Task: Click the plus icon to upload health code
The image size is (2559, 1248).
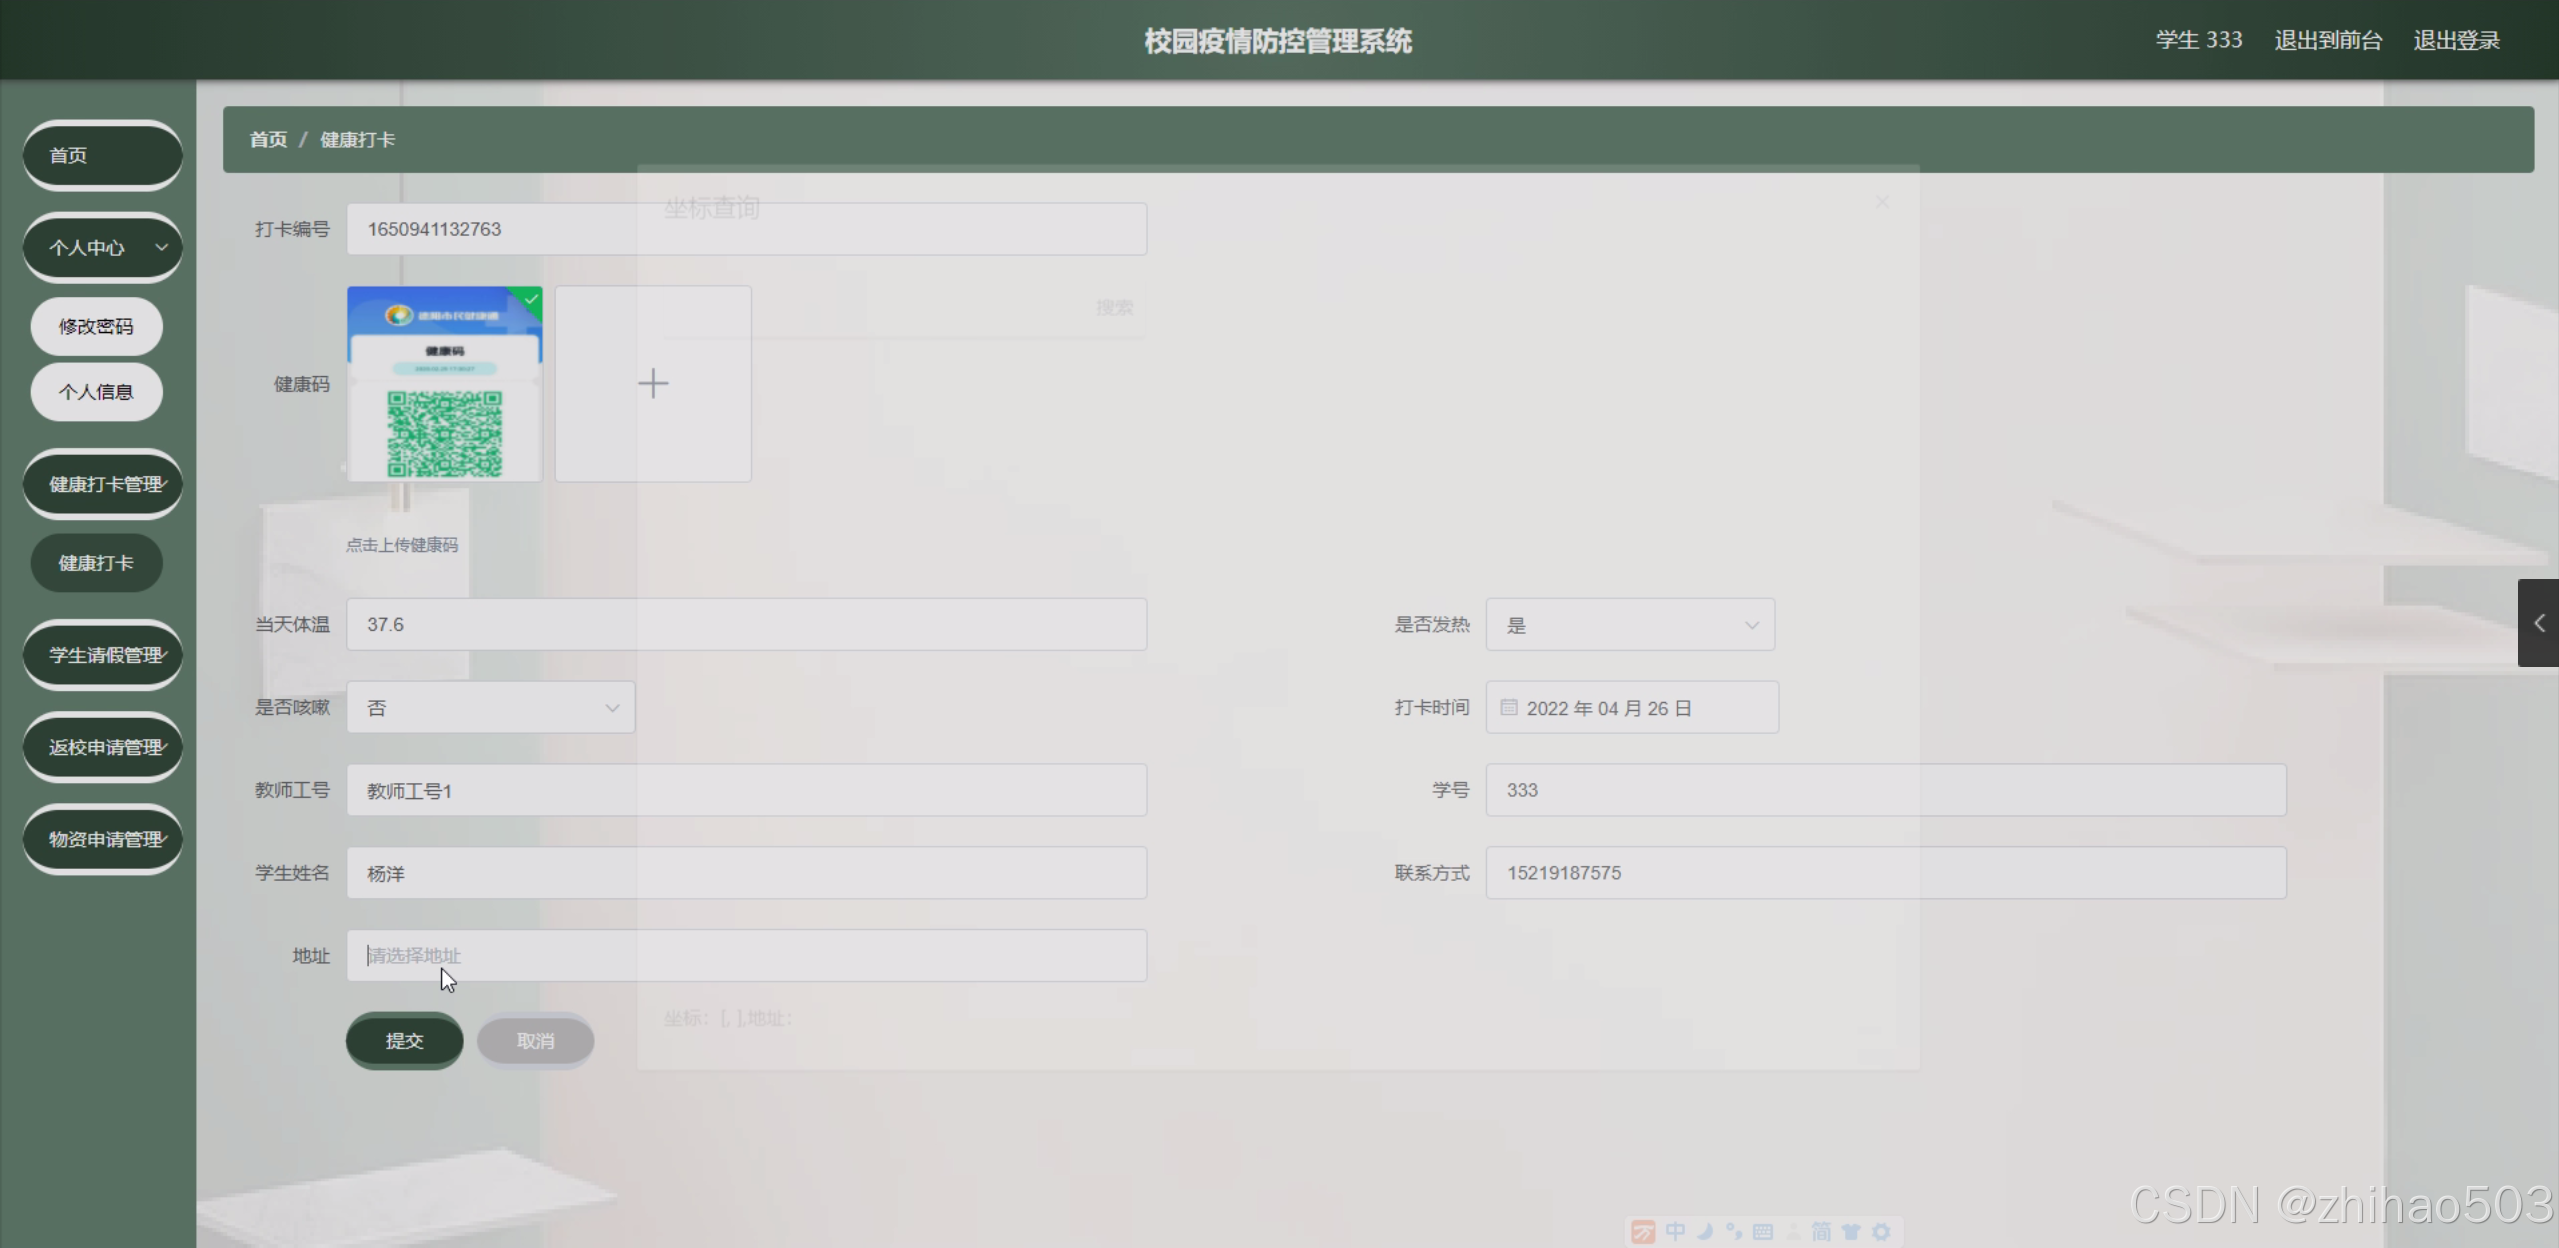Action: coord(653,384)
